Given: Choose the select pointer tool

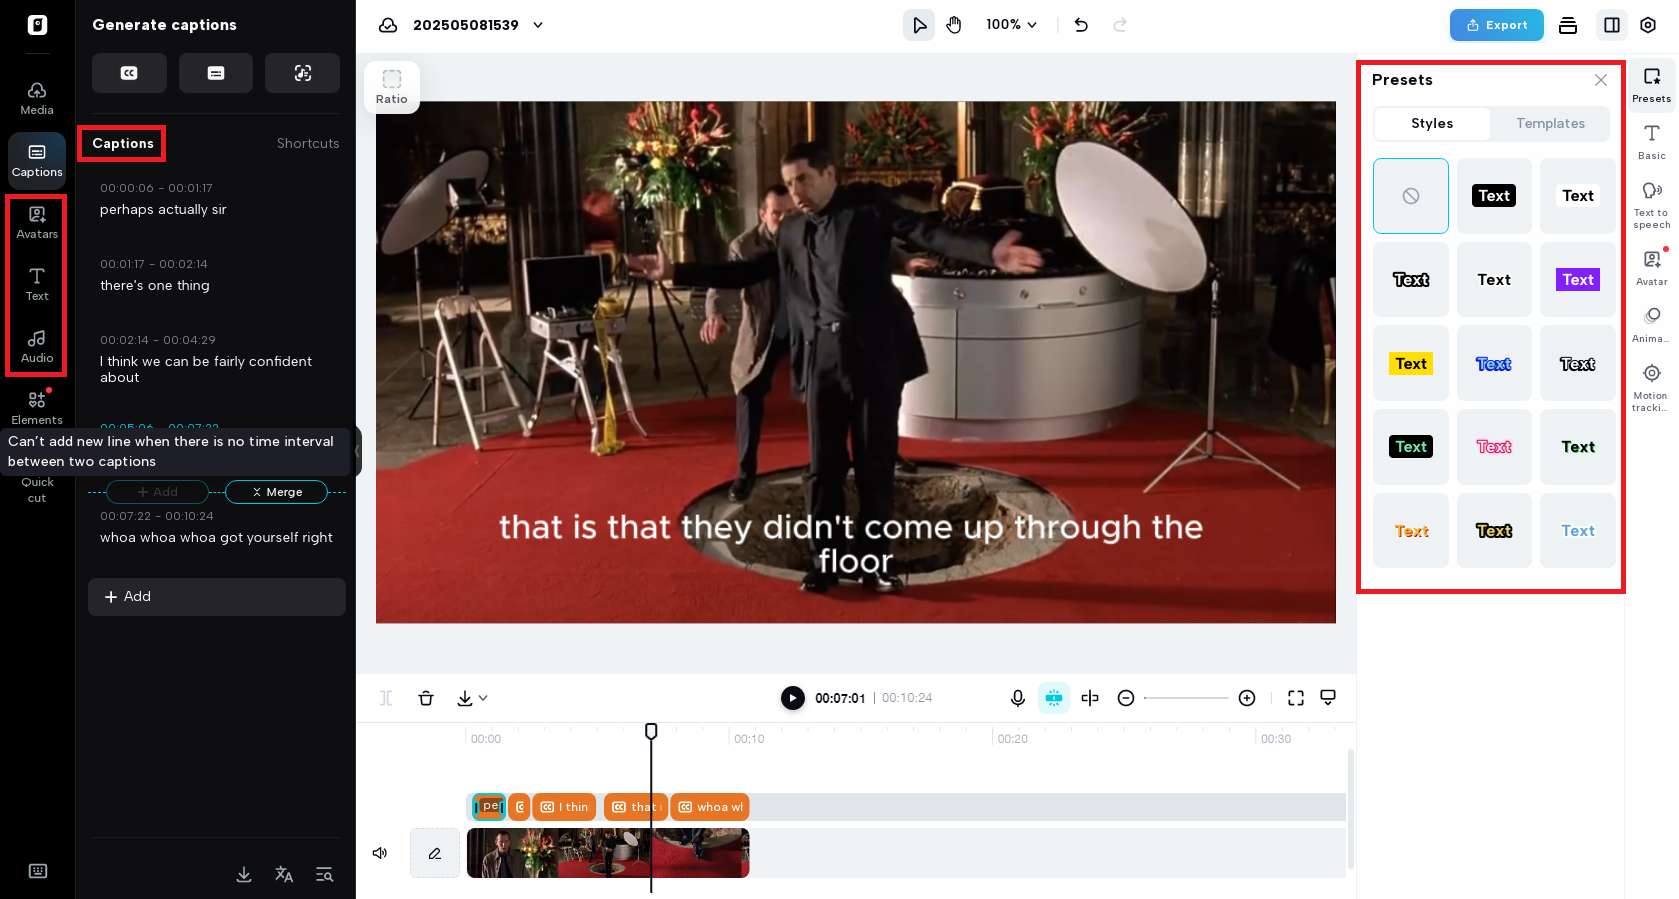Looking at the screenshot, I should (919, 25).
